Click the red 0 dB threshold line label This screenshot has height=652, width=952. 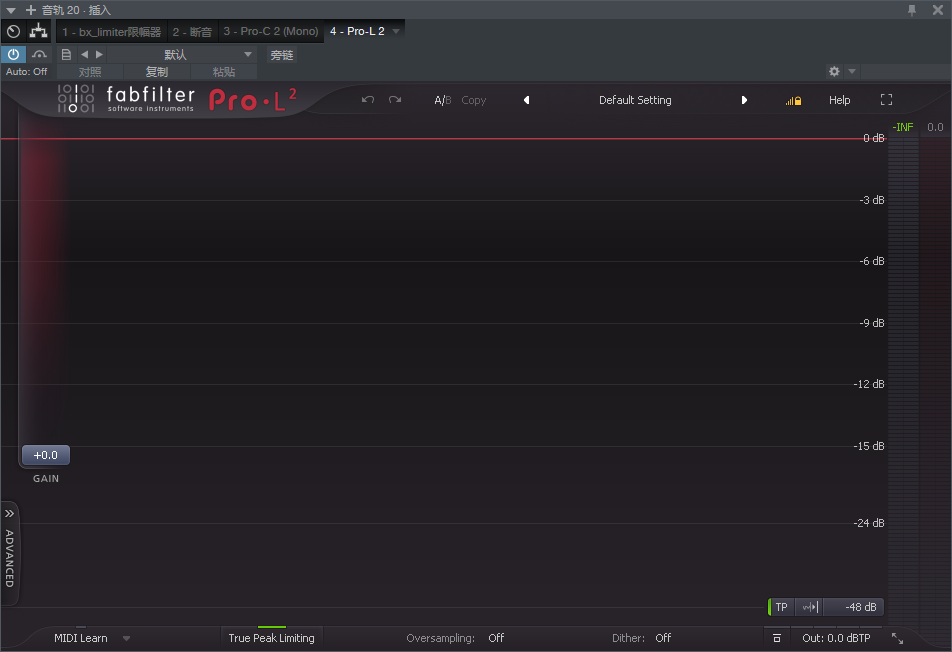pyautogui.click(x=874, y=138)
